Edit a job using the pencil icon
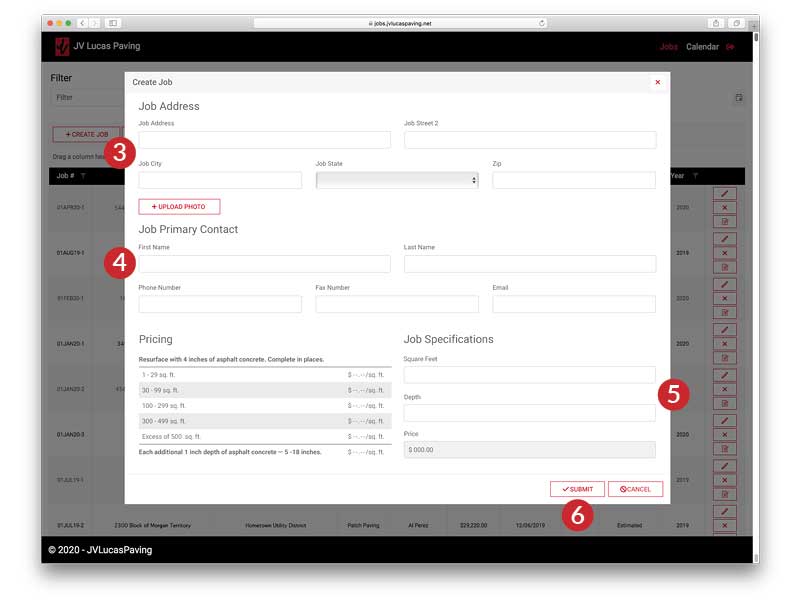800x600 pixels. point(725,196)
